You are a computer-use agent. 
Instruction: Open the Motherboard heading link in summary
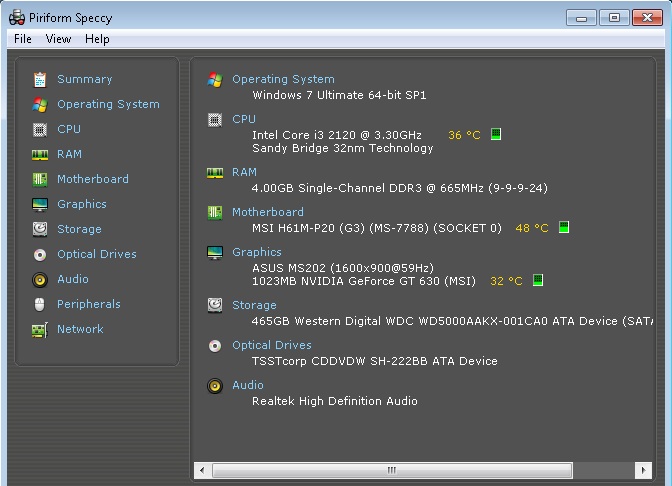(268, 212)
